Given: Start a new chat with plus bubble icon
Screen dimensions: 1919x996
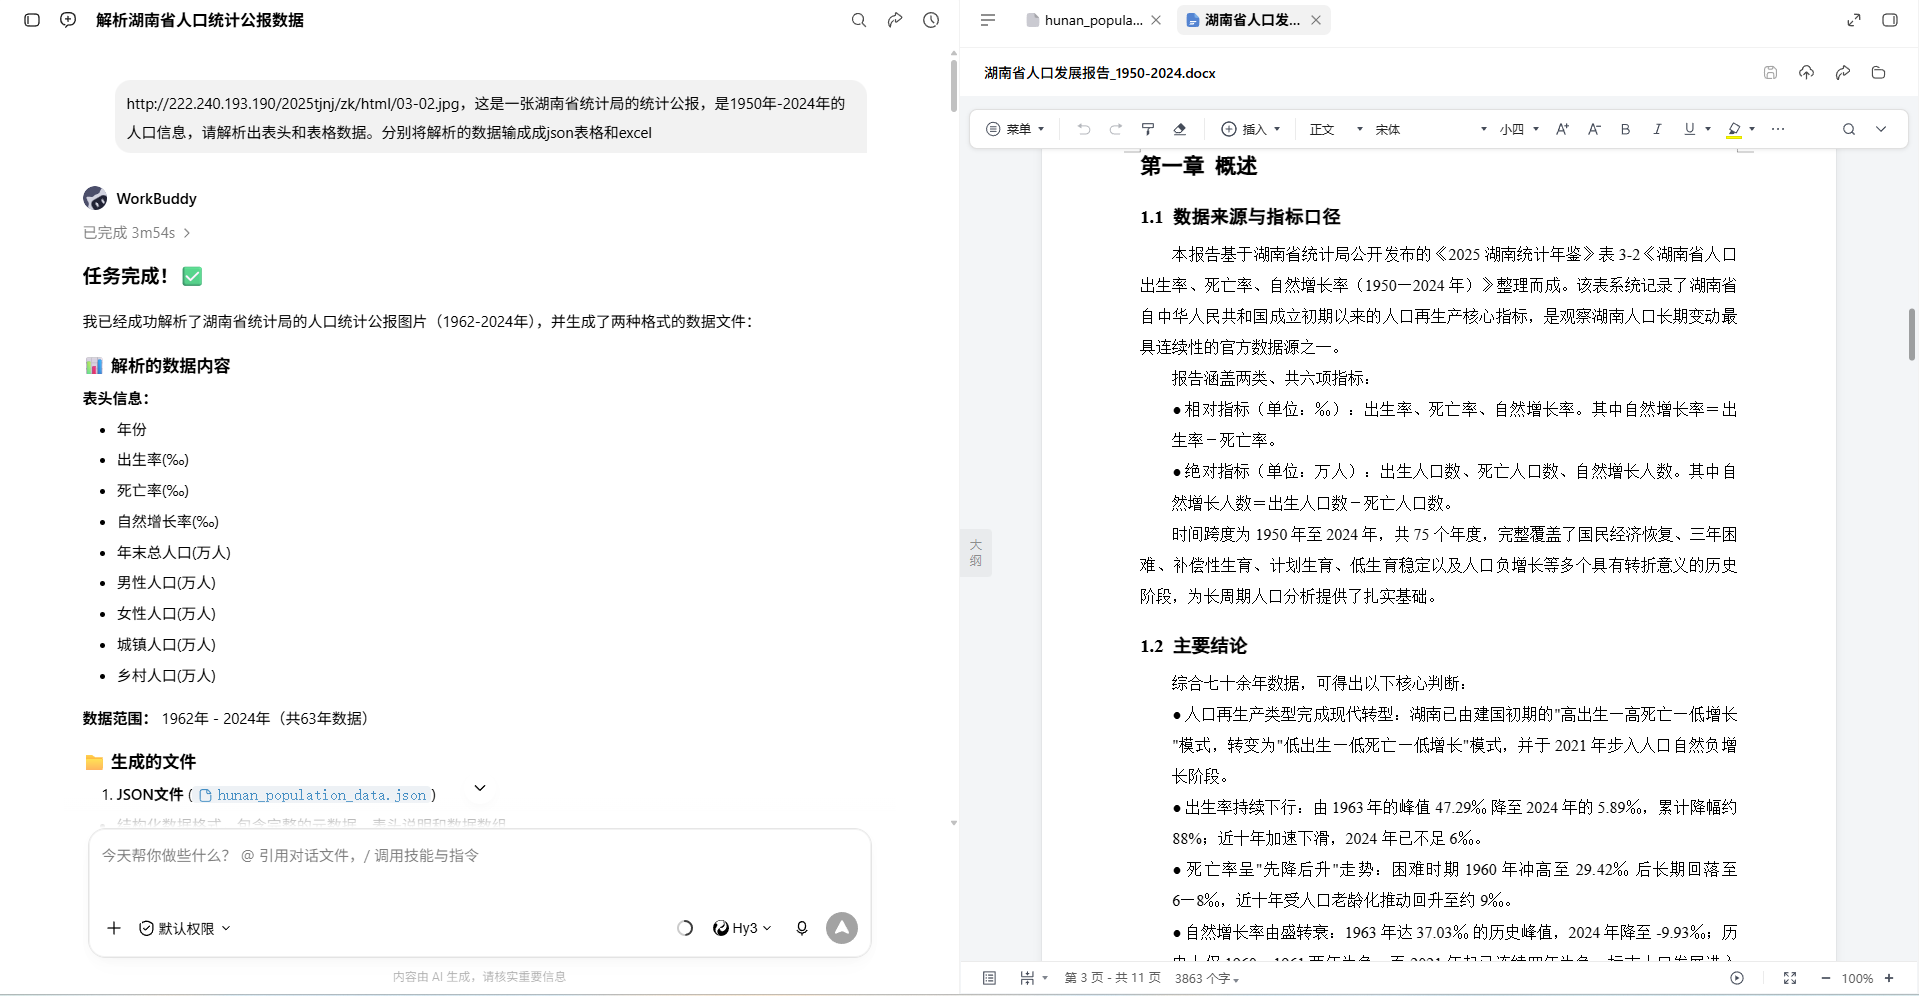Looking at the screenshot, I should 68,20.
